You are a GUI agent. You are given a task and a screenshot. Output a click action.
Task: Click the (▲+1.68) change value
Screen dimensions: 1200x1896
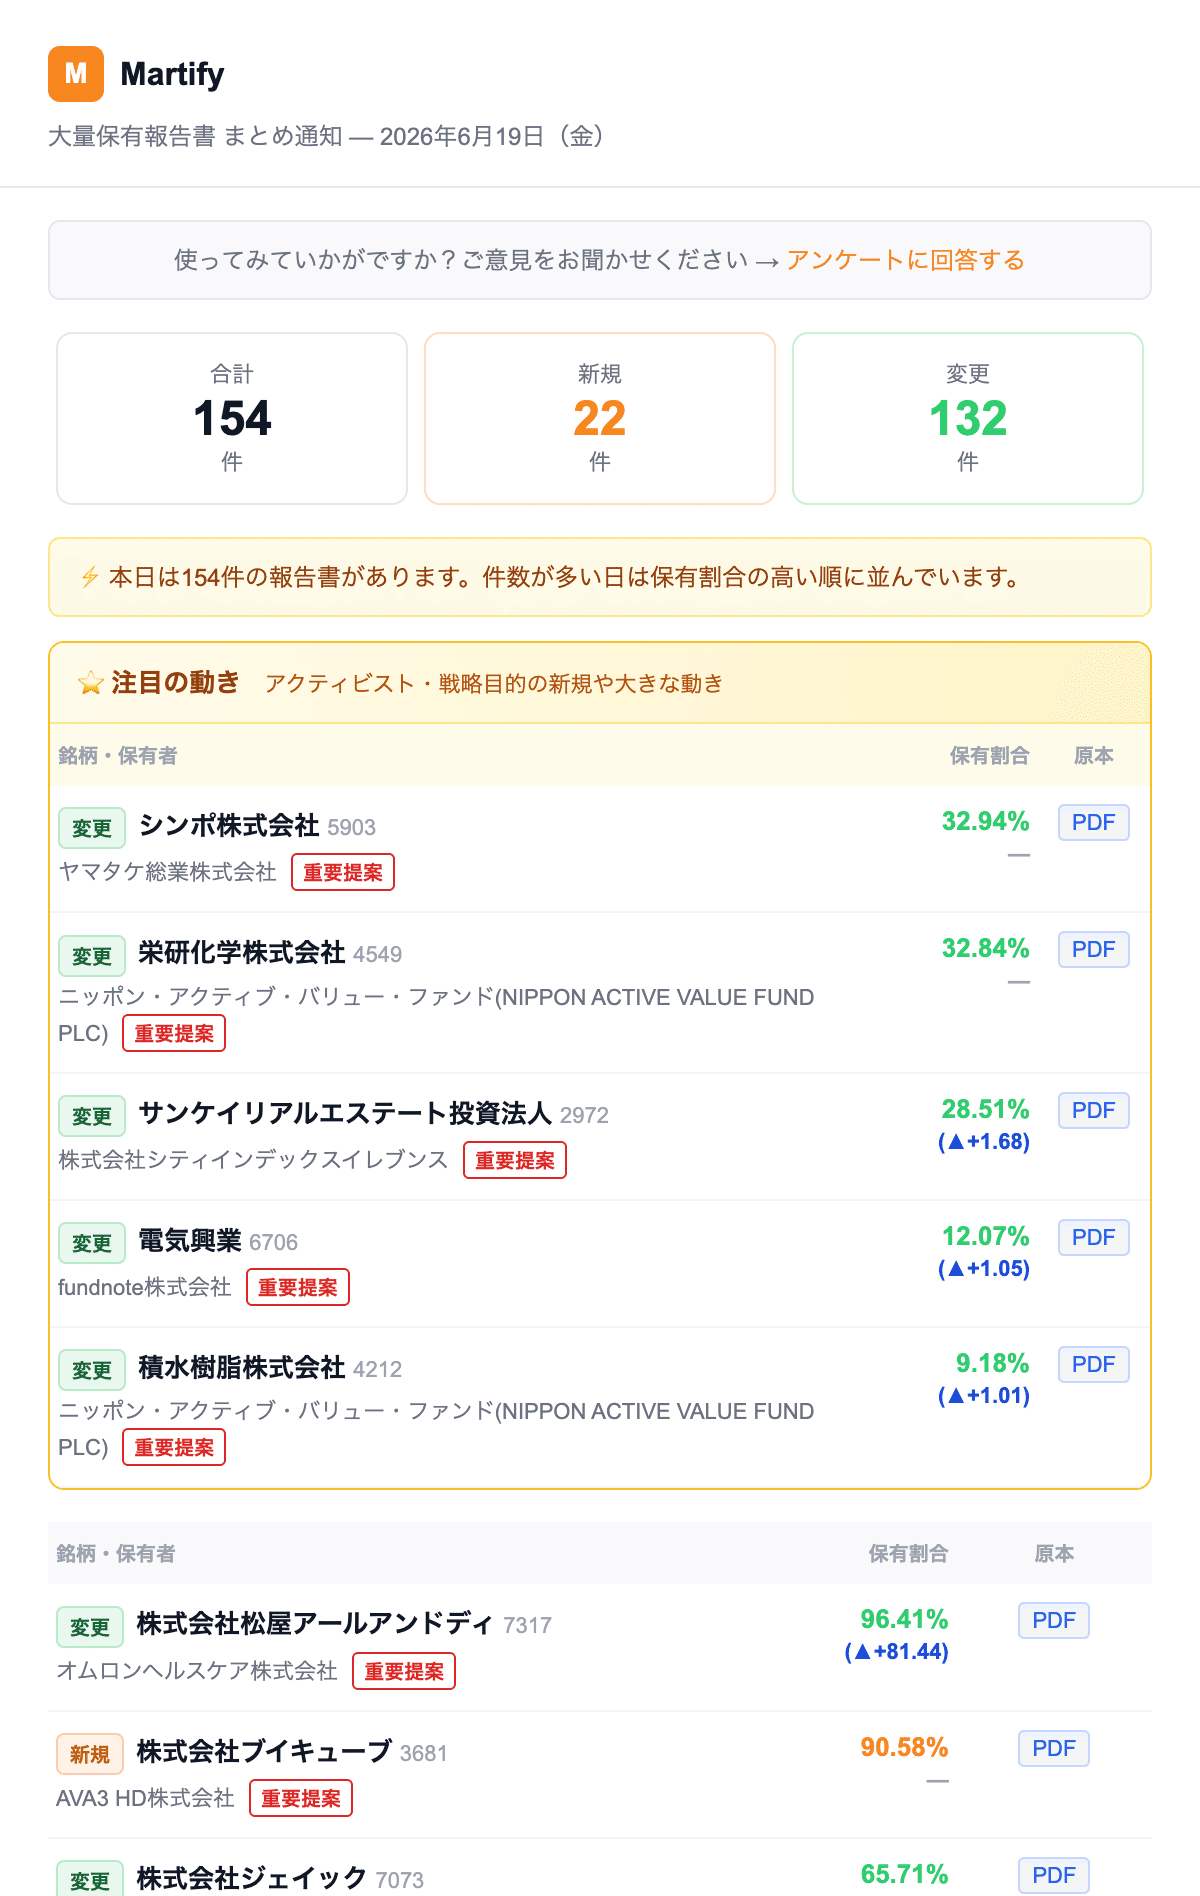click(x=984, y=1141)
